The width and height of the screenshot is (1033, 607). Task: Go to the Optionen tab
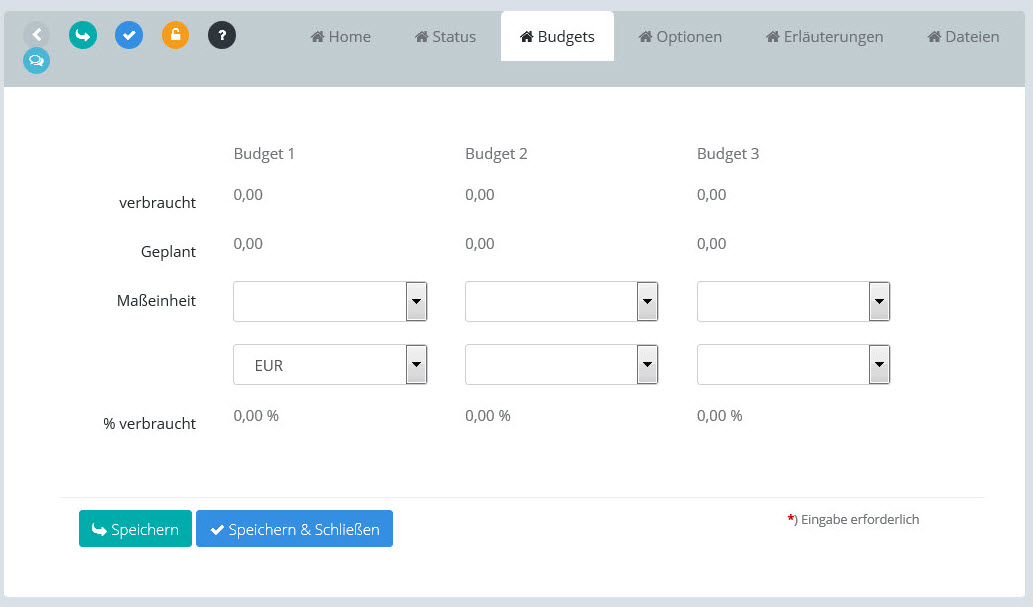tap(680, 37)
